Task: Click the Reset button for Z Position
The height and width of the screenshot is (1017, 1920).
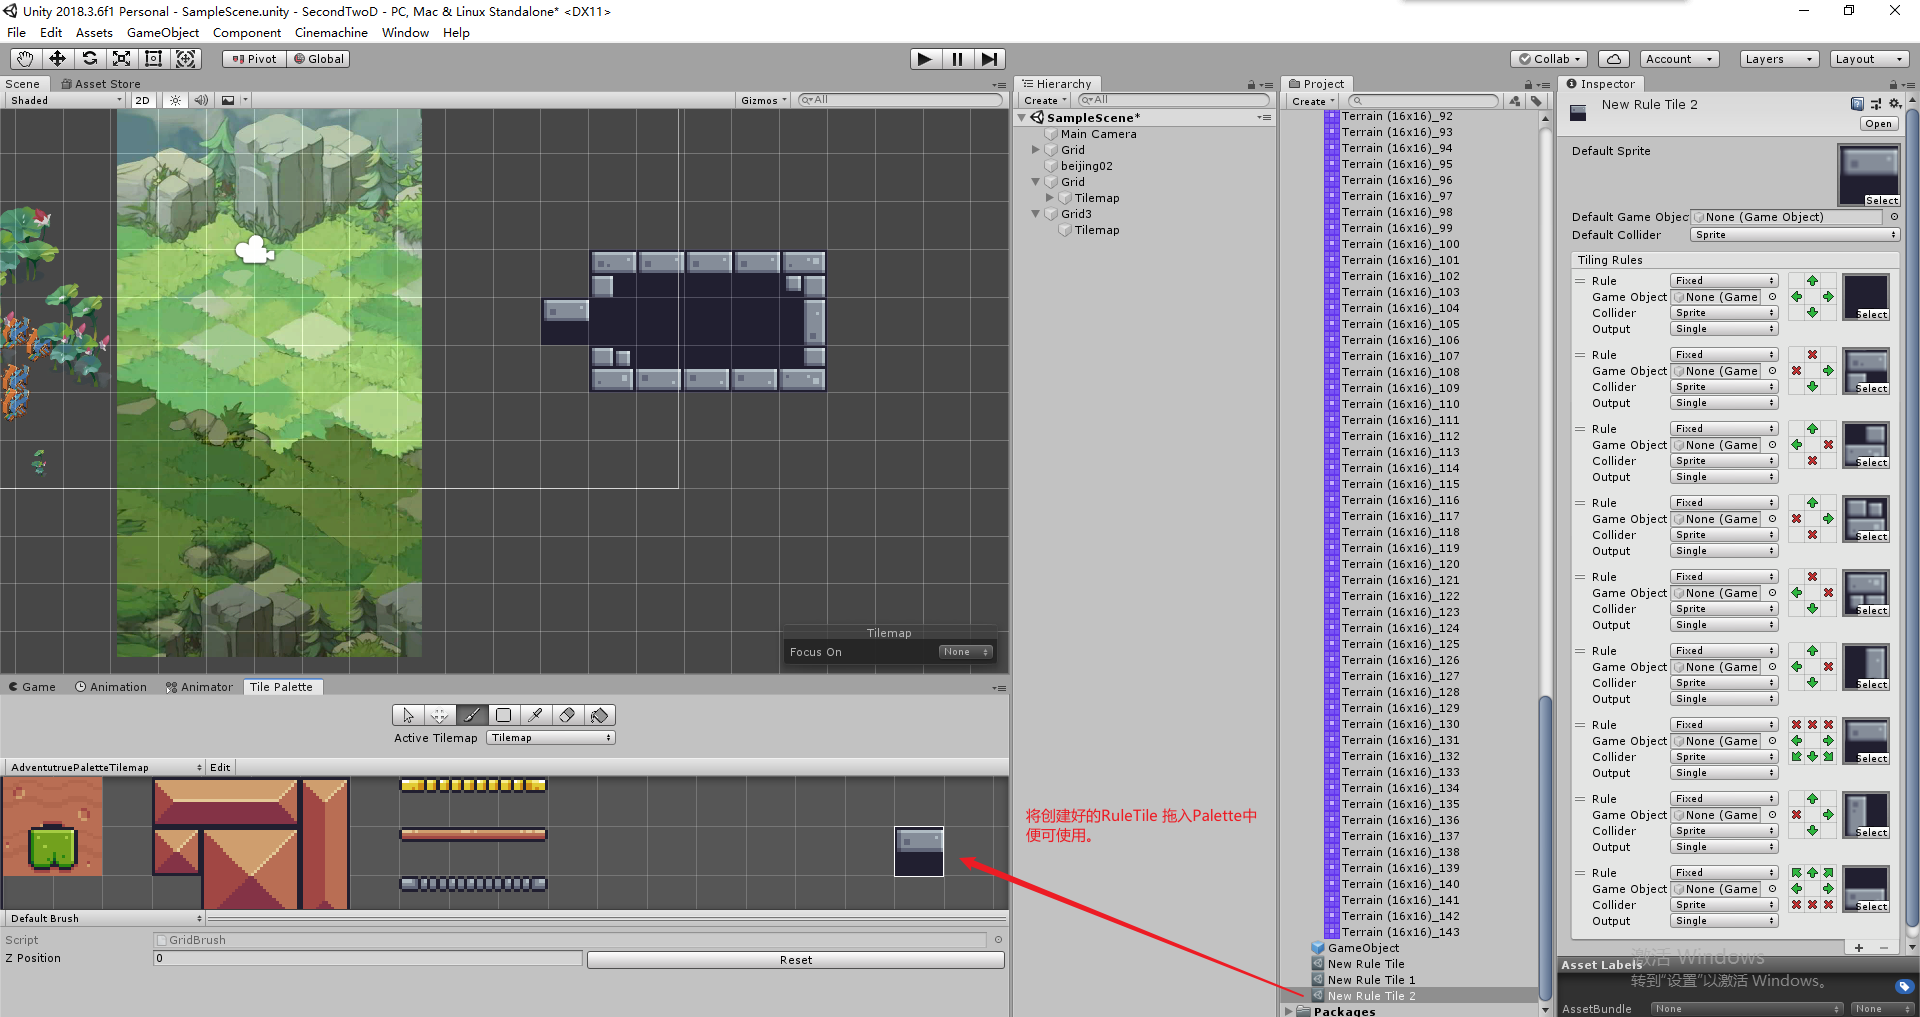Action: 796,960
